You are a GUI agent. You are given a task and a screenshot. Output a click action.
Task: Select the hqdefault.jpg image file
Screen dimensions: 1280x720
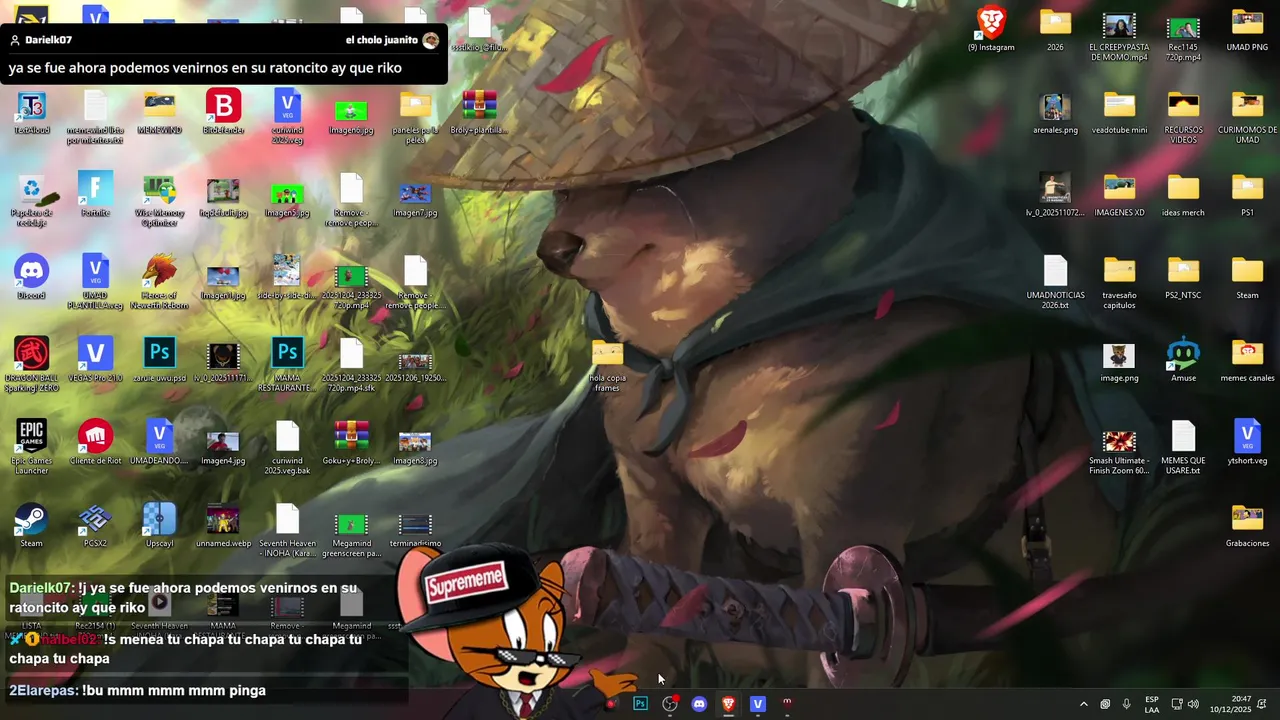pyautogui.click(x=223, y=195)
